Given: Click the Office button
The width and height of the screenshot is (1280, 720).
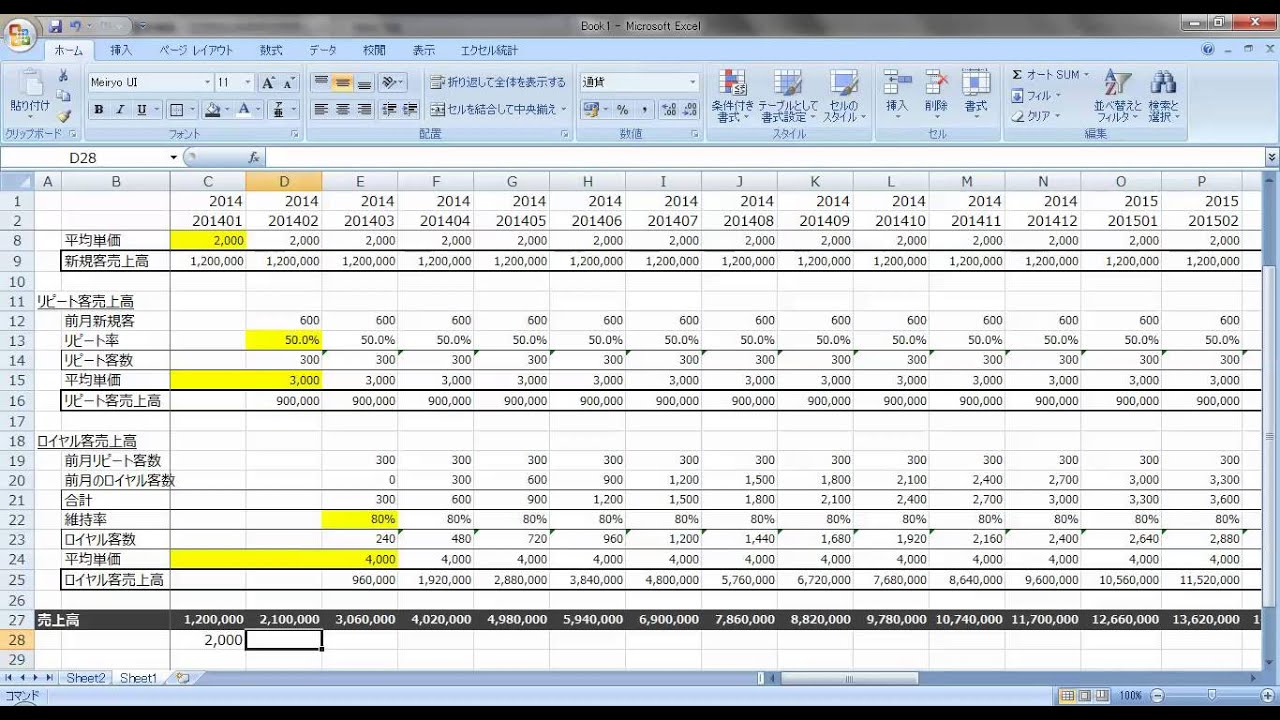Looking at the screenshot, I should [x=20, y=37].
